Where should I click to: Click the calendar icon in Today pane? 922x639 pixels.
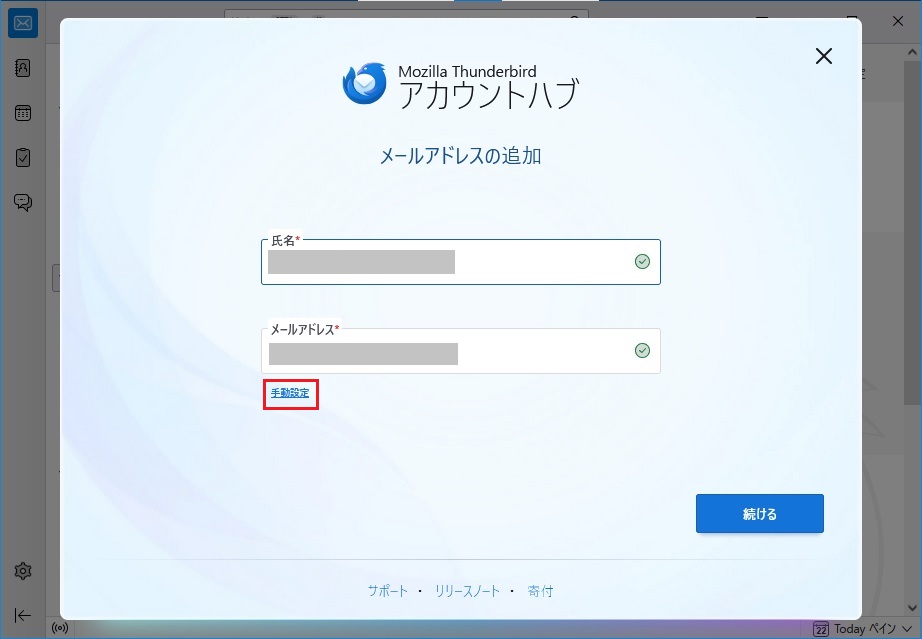820,629
